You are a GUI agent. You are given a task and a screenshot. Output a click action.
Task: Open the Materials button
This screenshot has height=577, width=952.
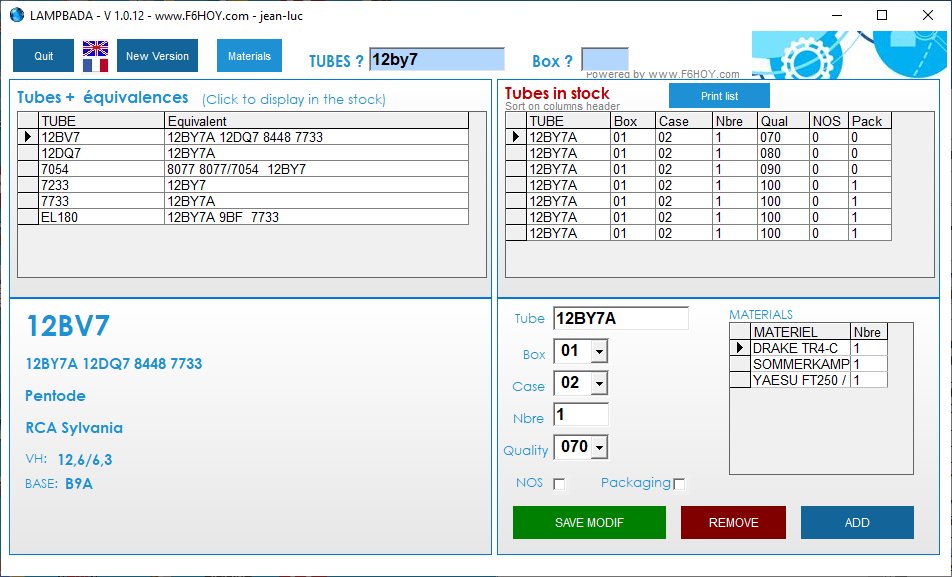tap(249, 56)
